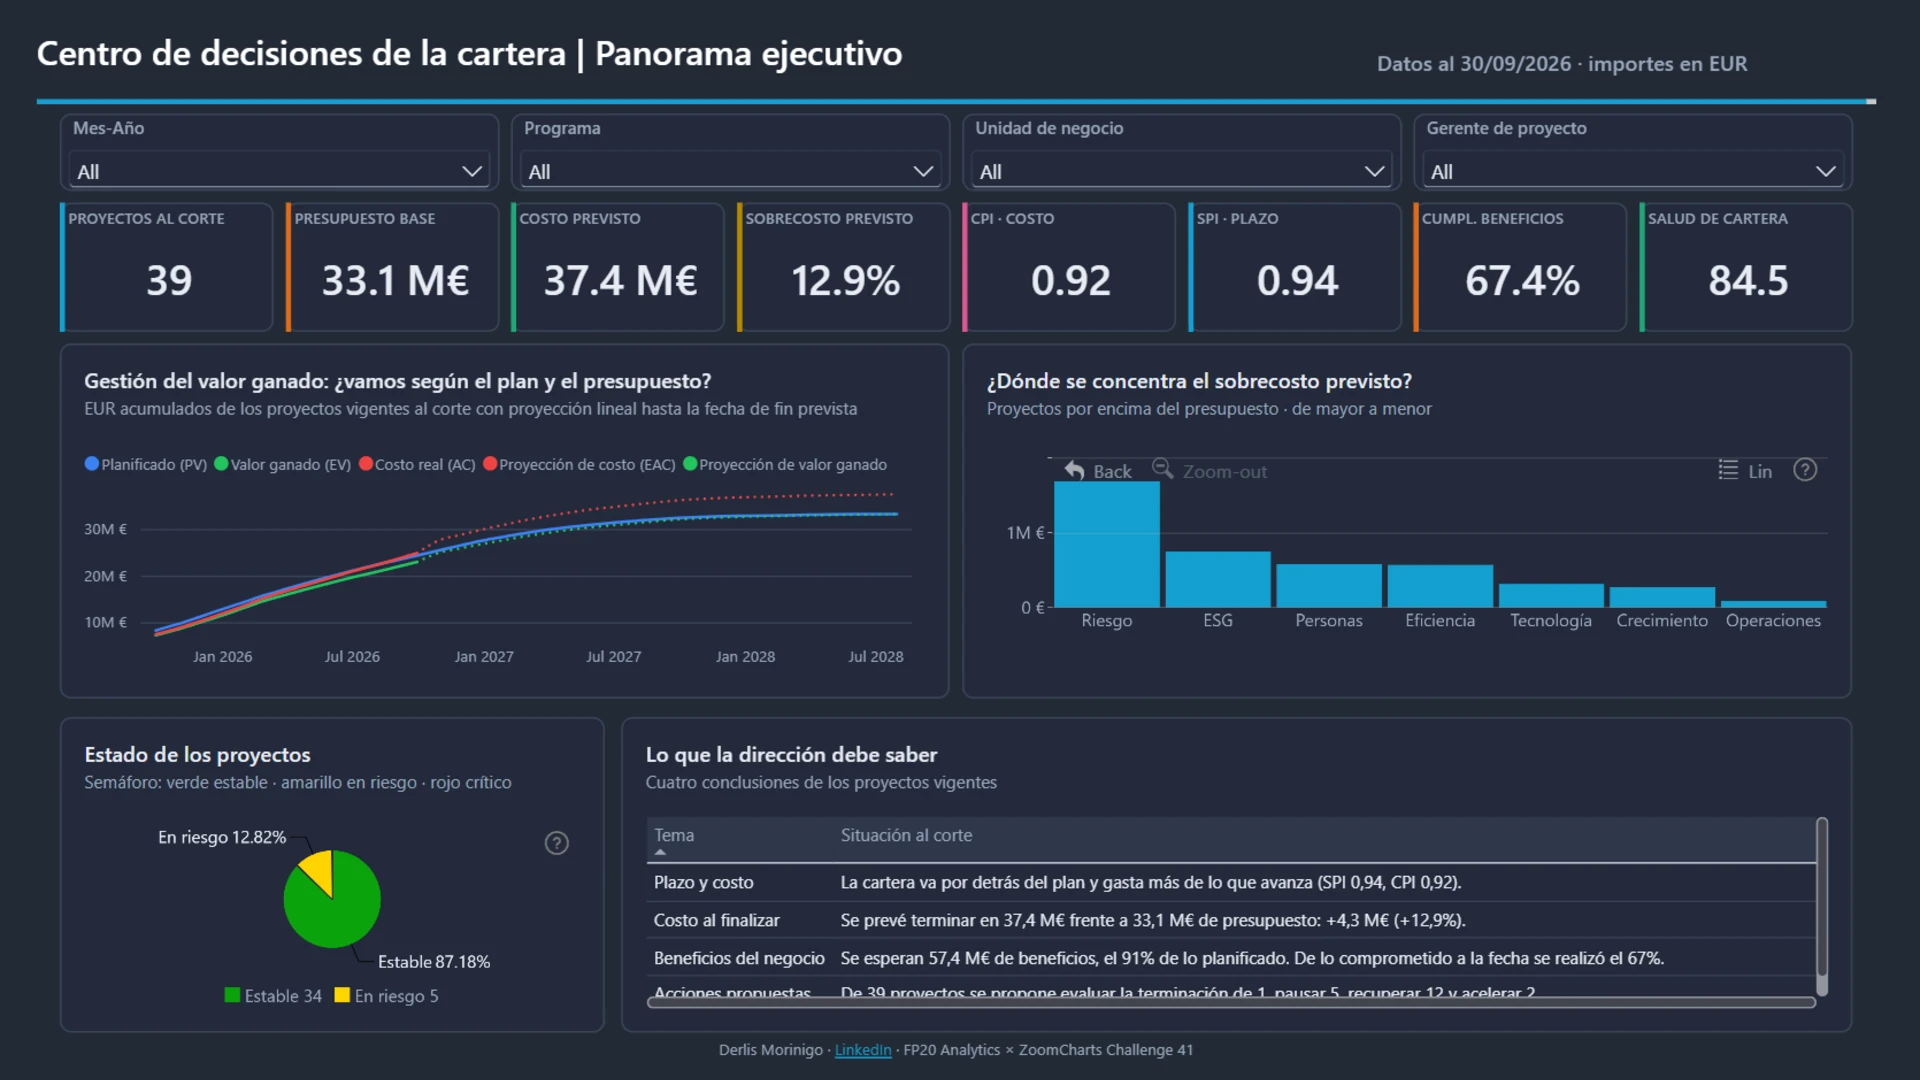Toggle Valor ganado (EV) legend marker
The width and height of the screenshot is (1920, 1080).
coord(221,464)
